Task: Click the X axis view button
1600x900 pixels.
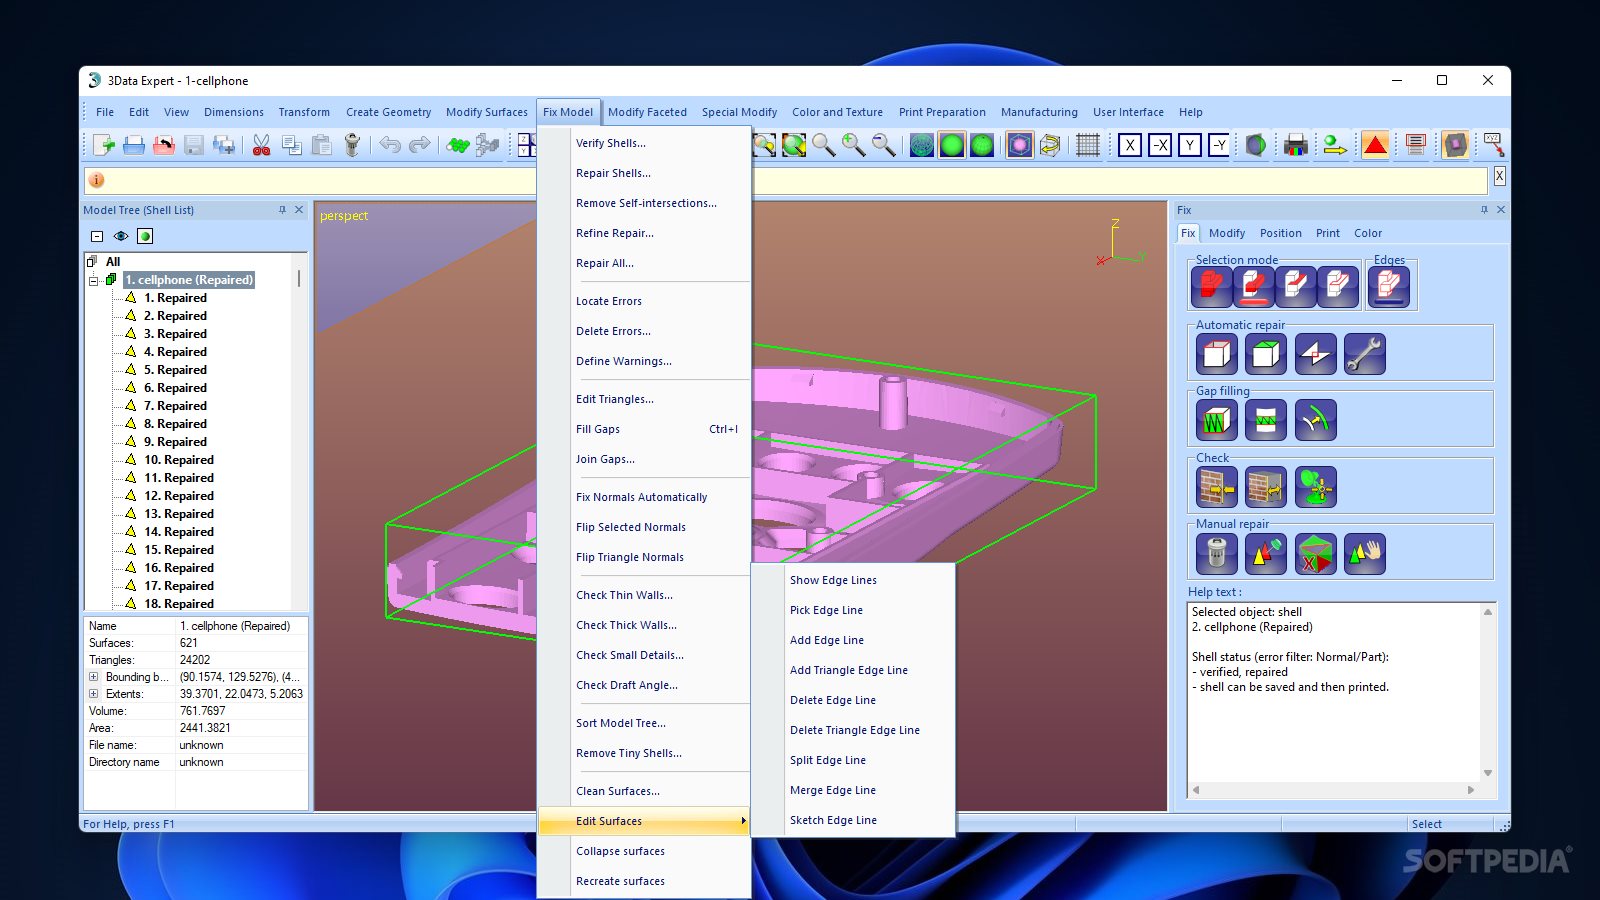Action: point(1130,145)
